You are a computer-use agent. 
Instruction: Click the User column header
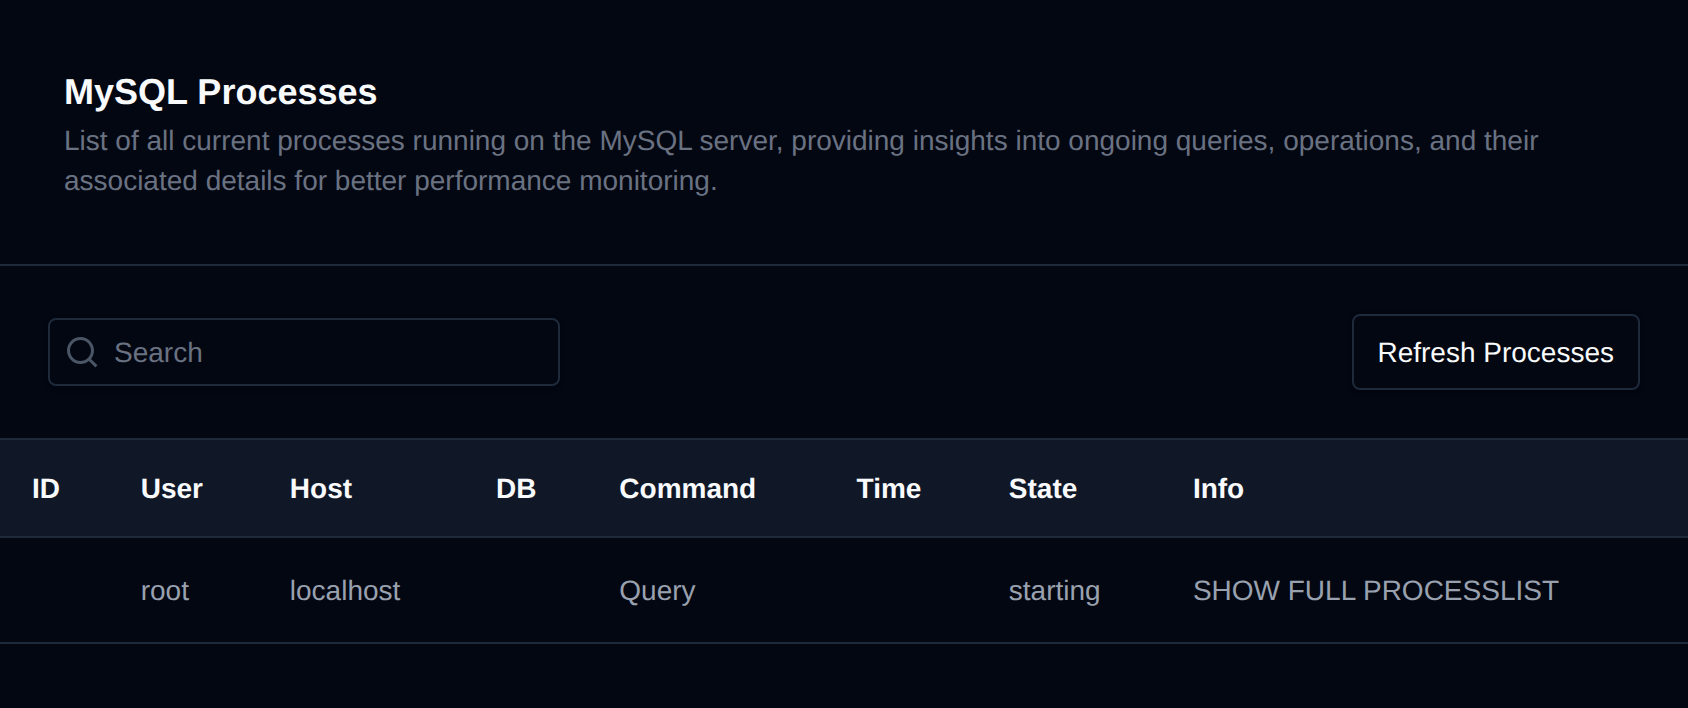click(x=172, y=488)
